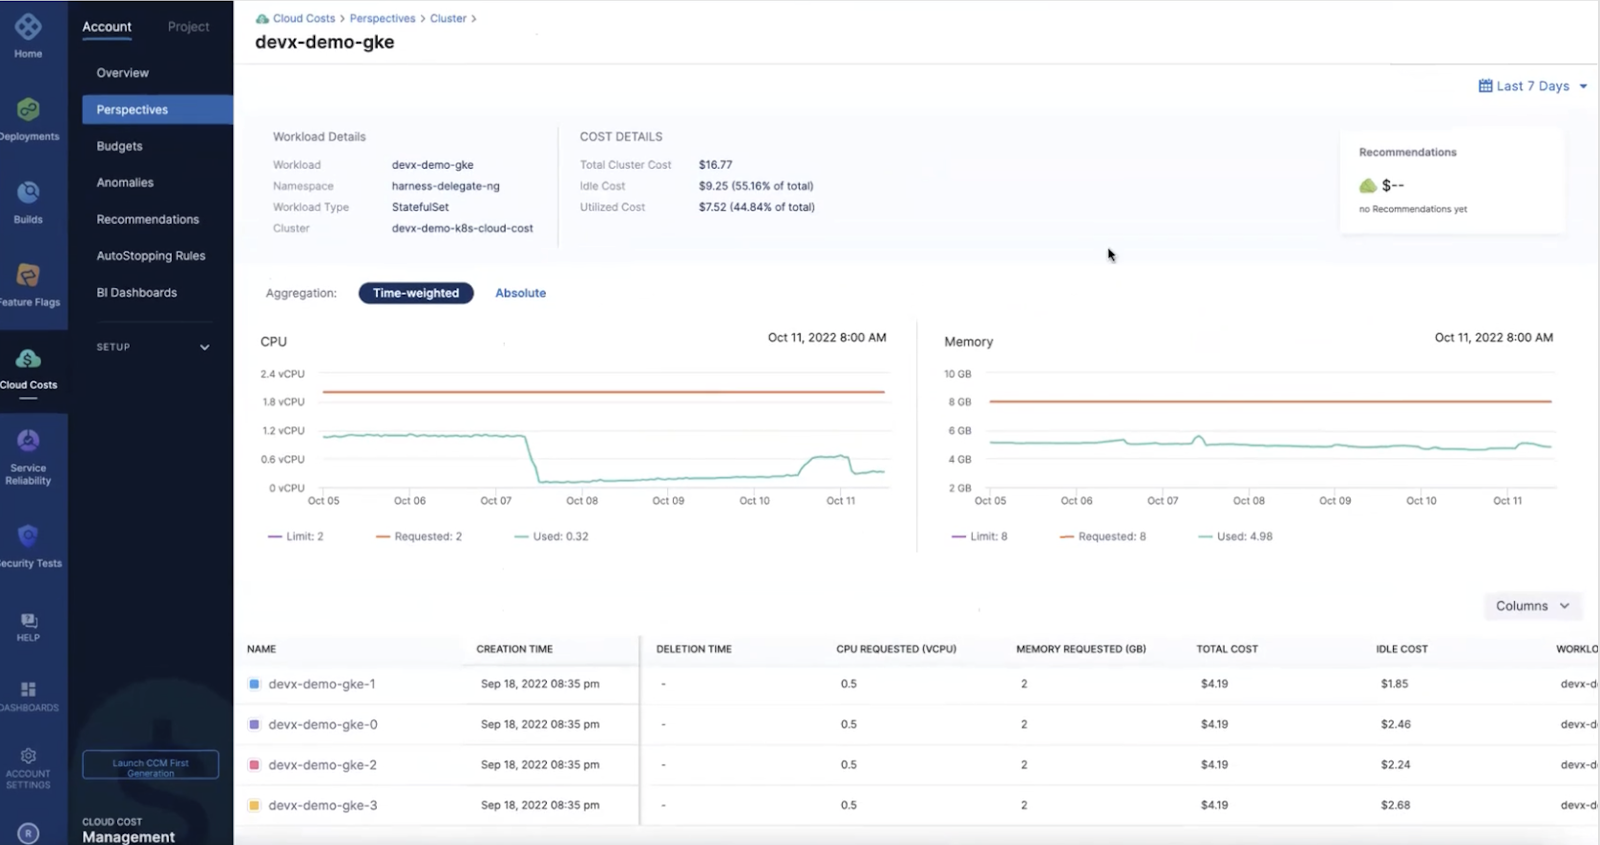
Task: Open the Deployments module icon
Action: coord(28,109)
